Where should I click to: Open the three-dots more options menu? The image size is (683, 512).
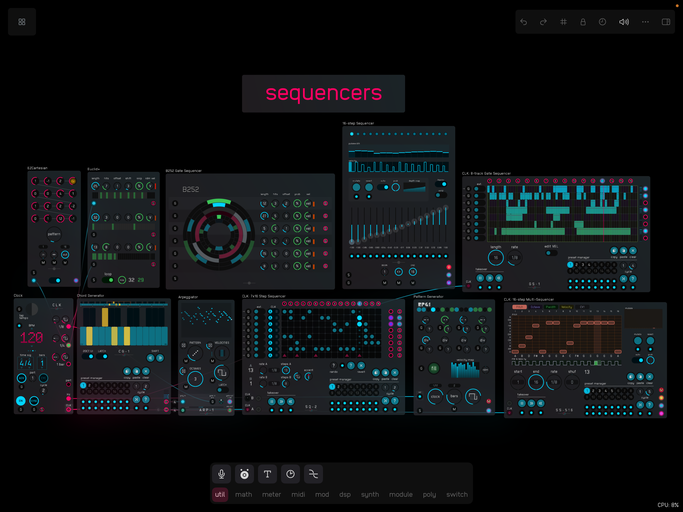645,22
